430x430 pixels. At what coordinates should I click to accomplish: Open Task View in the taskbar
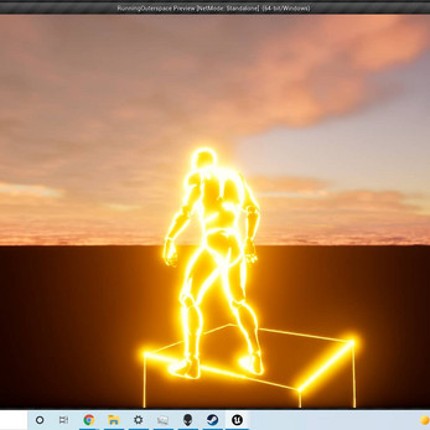point(64,420)
